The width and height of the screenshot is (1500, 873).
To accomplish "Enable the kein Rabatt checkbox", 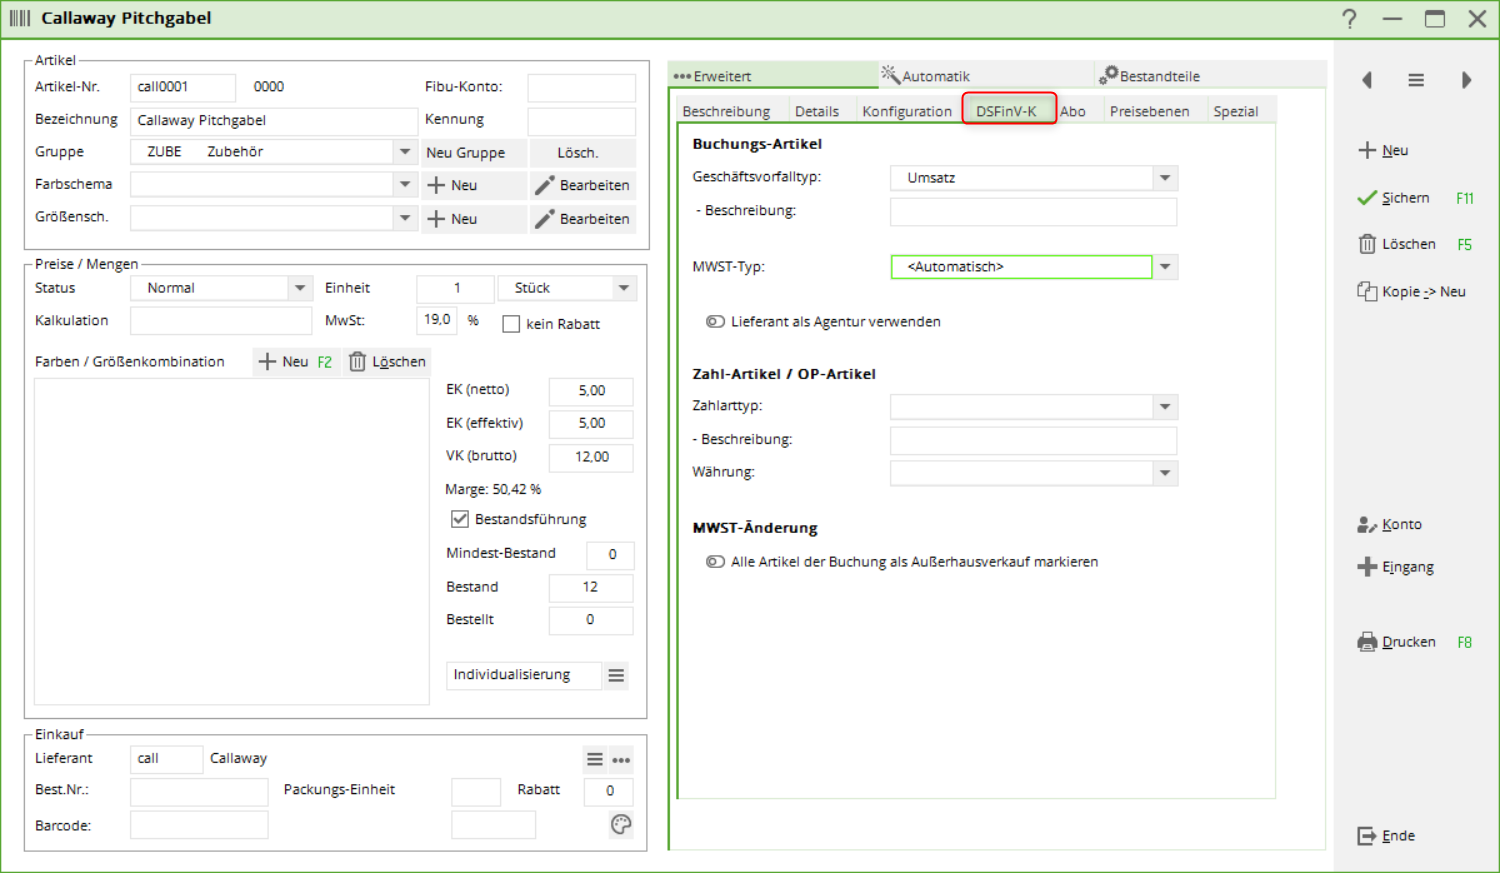I will click(x=511, y=324).
